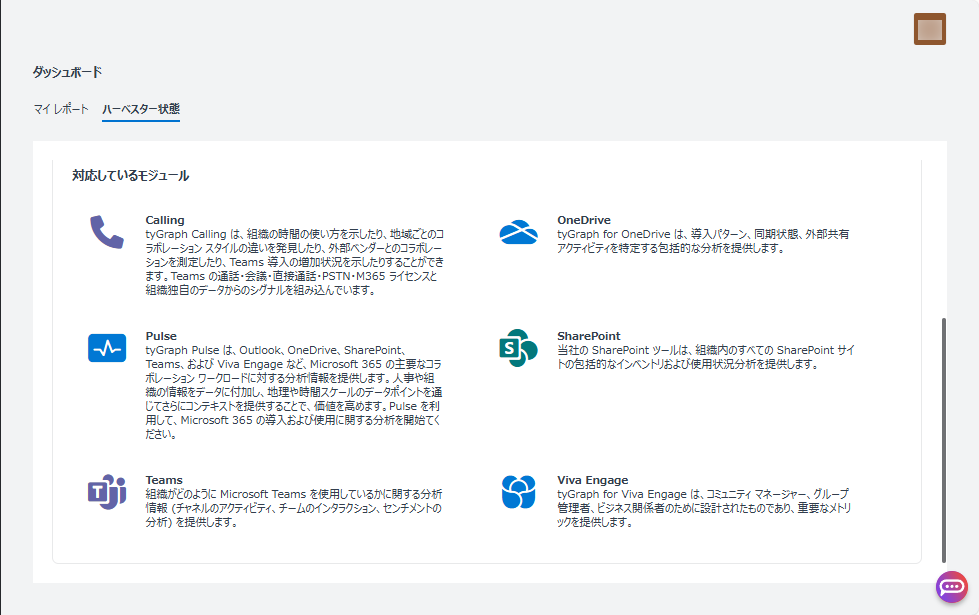Click the Pulse module title

tap(161, 336)
